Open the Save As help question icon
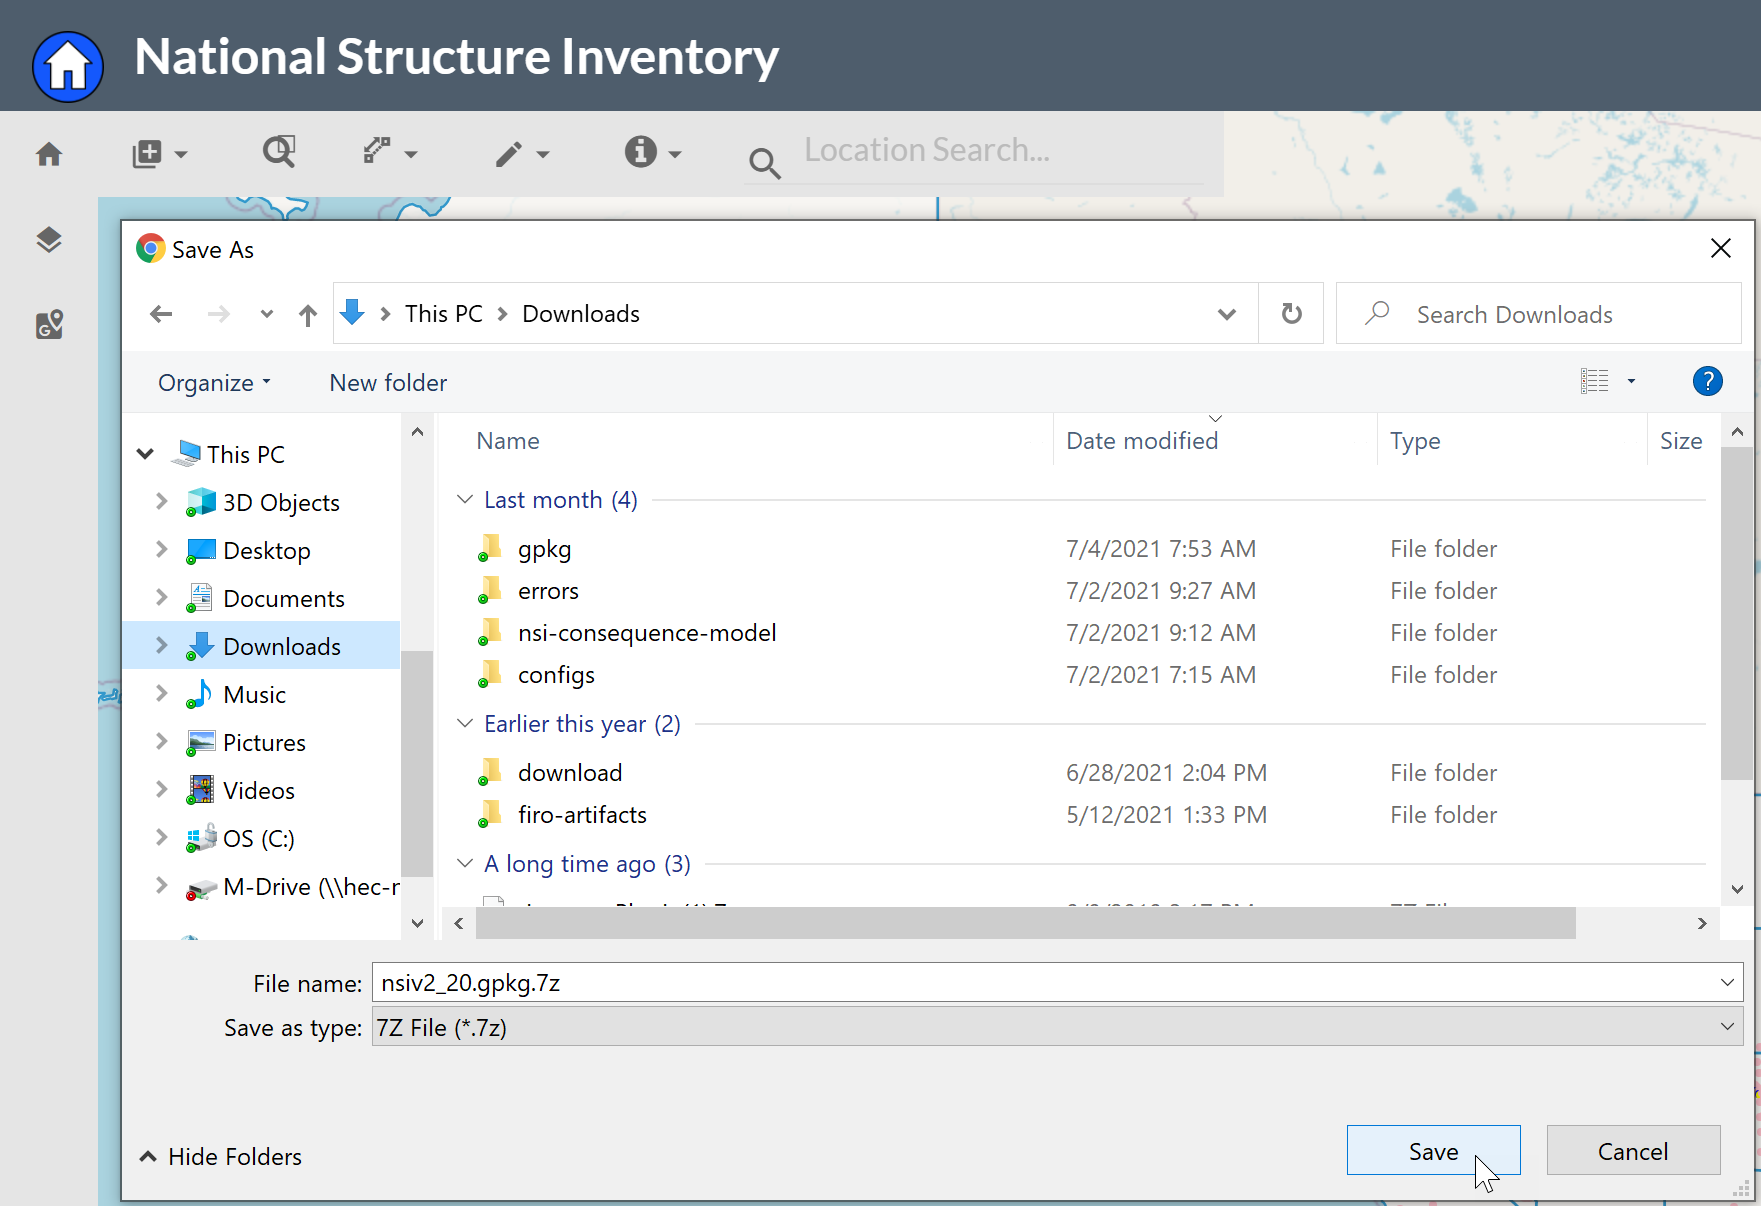Image resolution: width=1761 pixels, height=1206 pixels. tap(1707, 381)
